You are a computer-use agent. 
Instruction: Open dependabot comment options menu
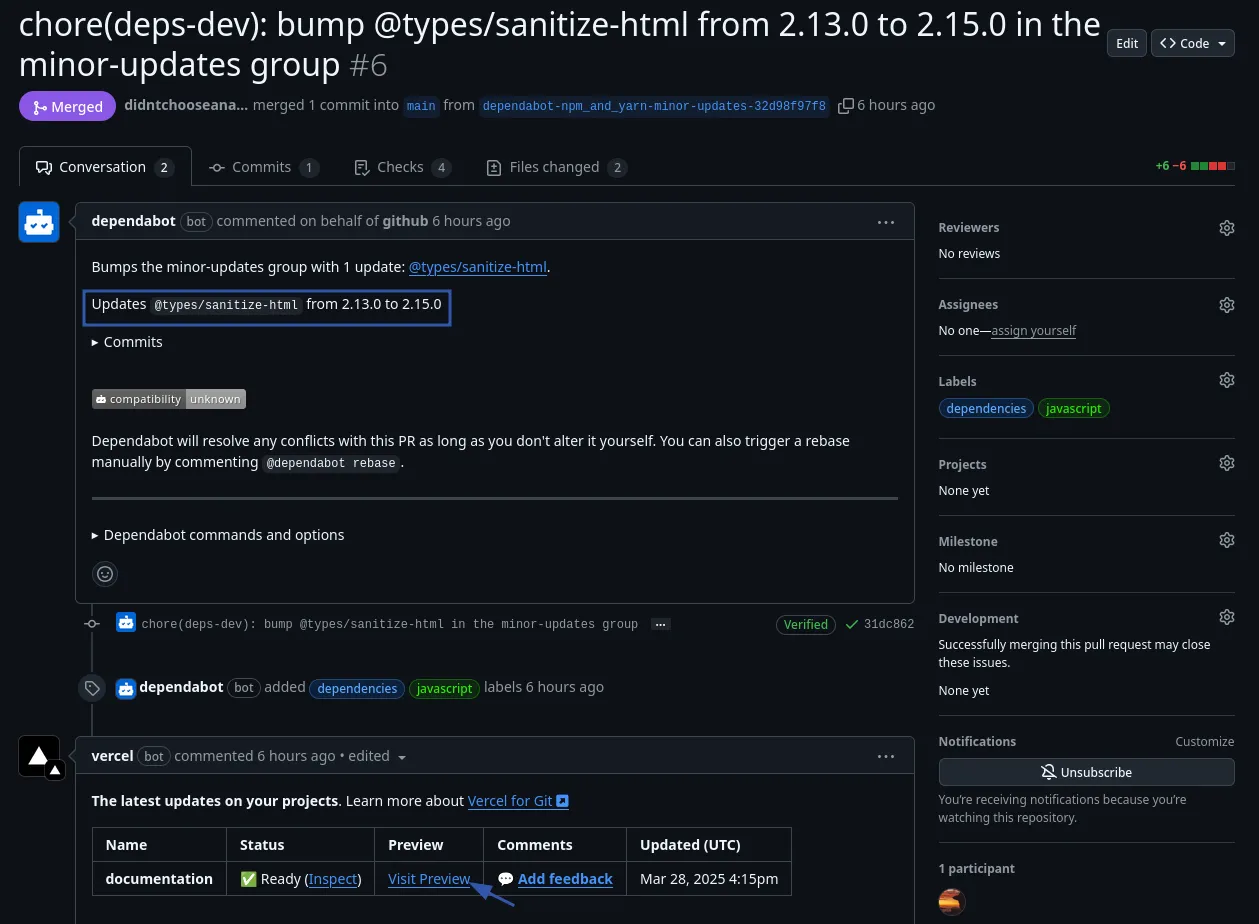tap(885, 222)
